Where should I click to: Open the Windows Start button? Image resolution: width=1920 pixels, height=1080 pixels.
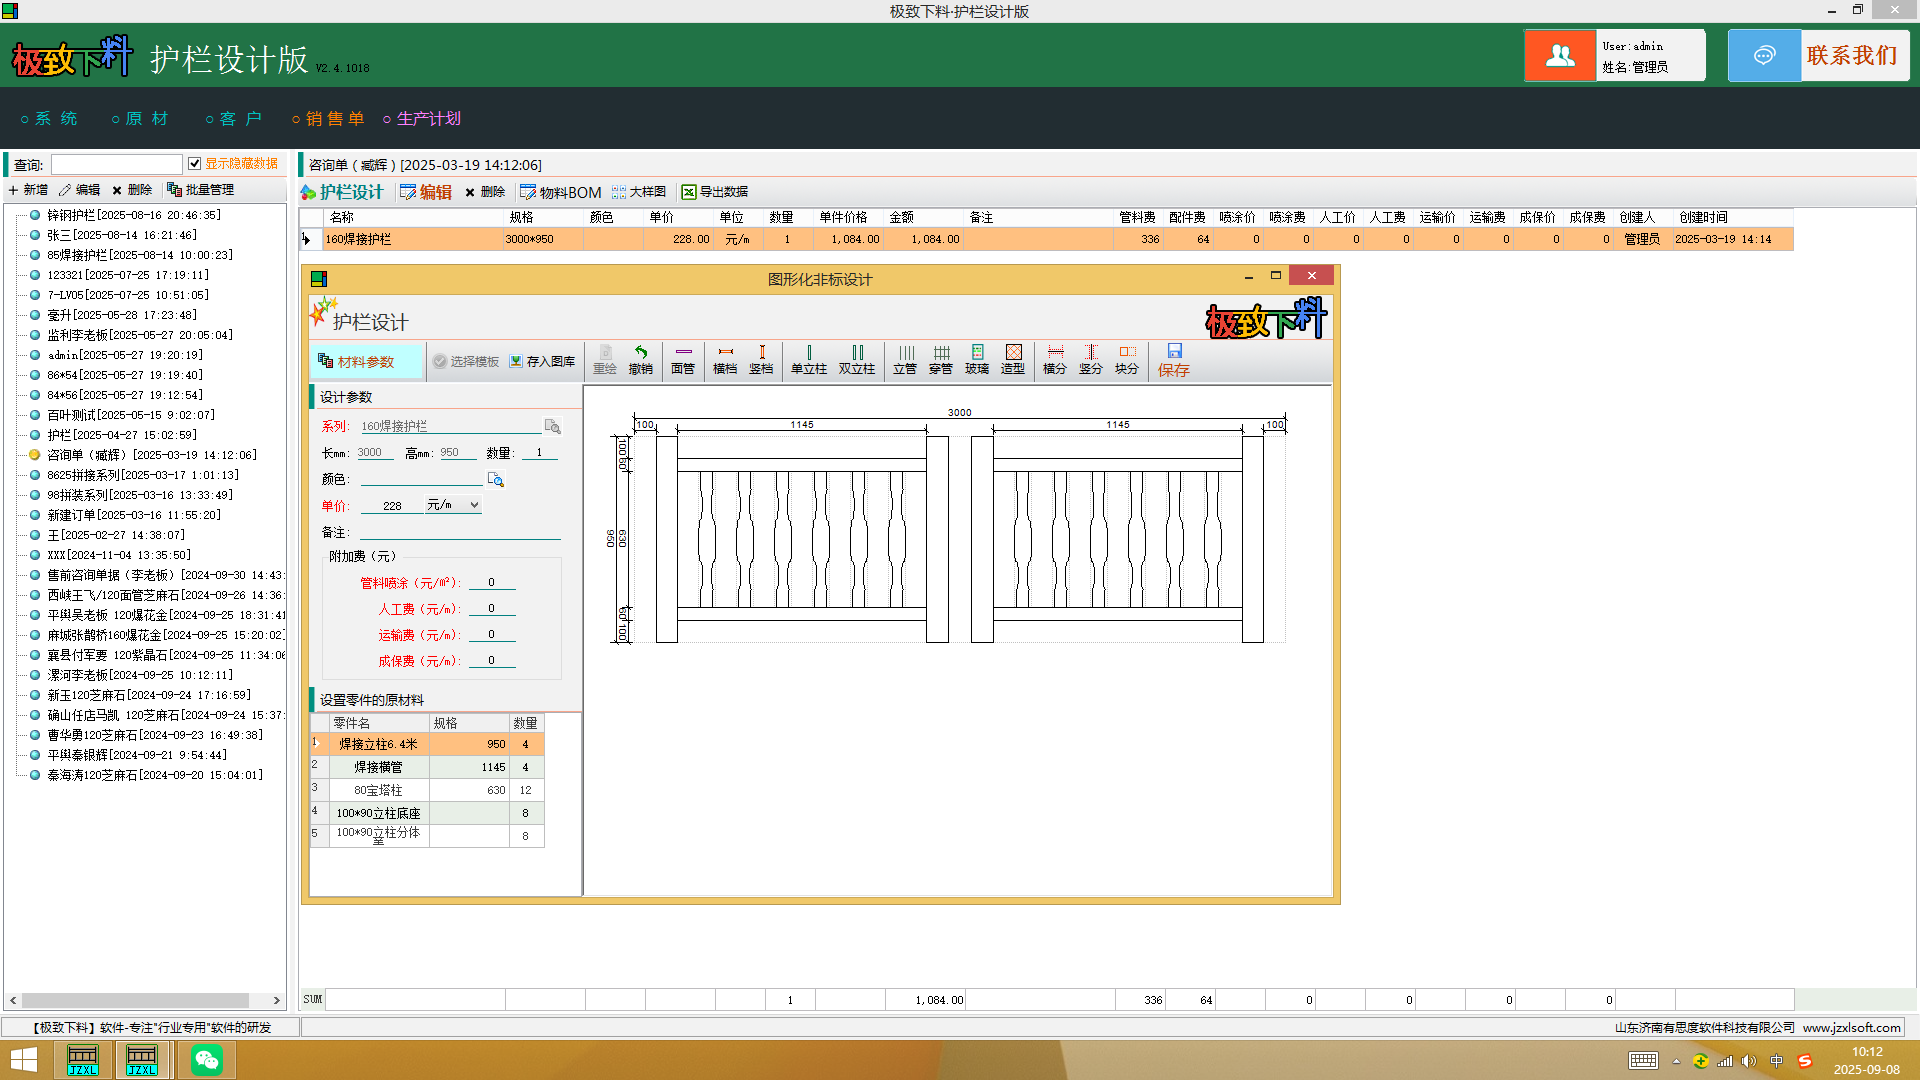click(x=23, y=1060)
